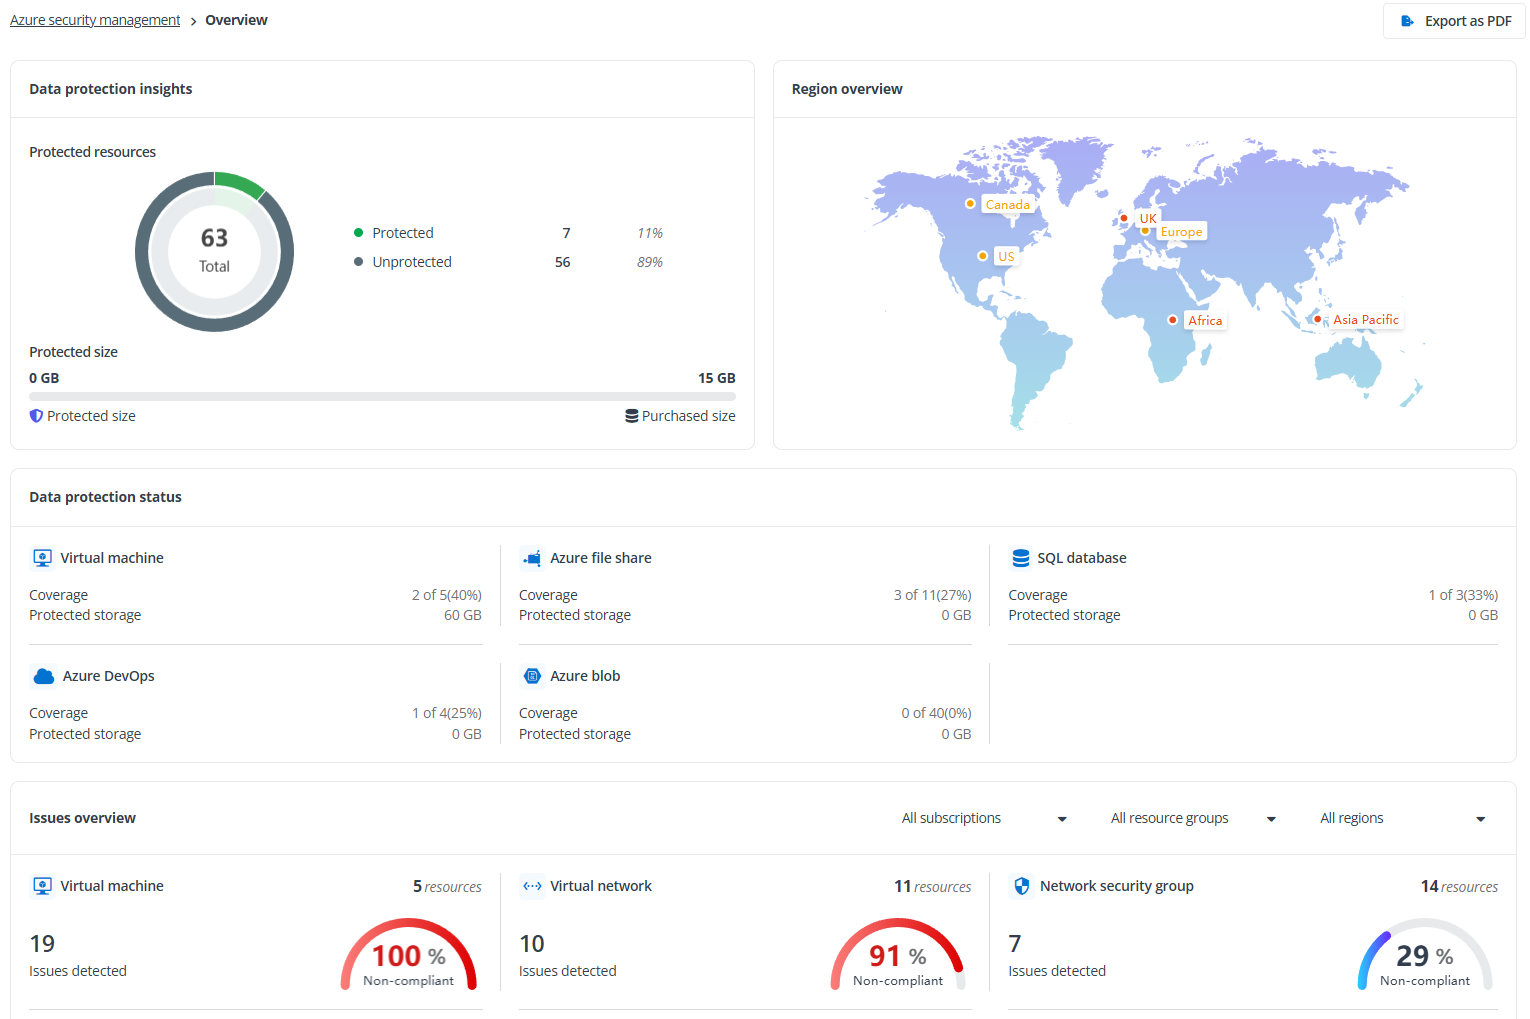Click the Purchased size database icon
1530x1019 pixels.
point(629,415)
